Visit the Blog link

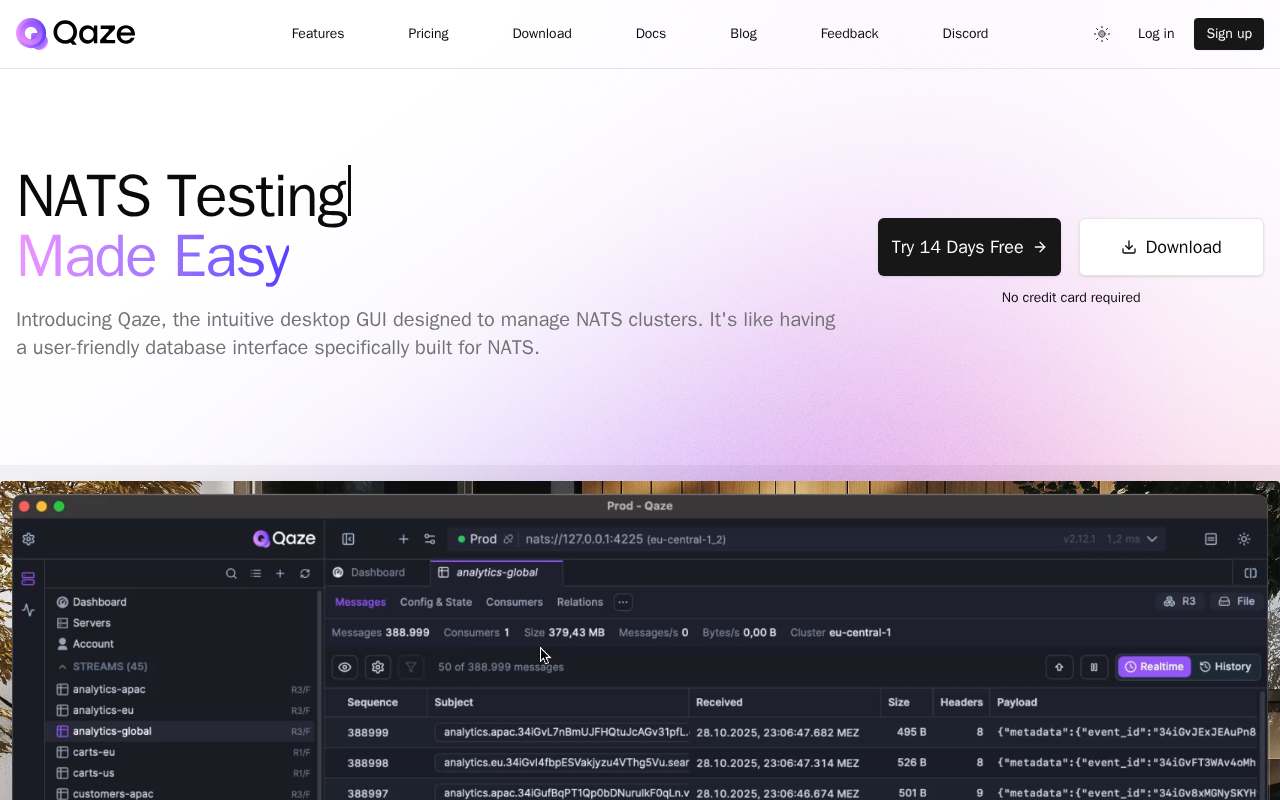pyautogui.click(x=743, y=34)
